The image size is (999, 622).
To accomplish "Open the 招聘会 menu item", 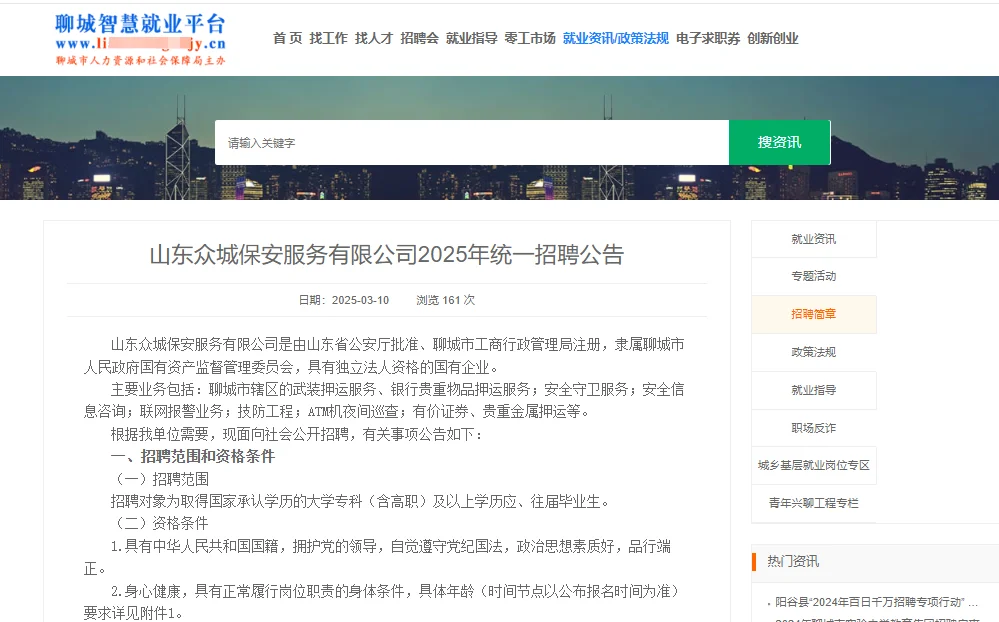I will tap(419, 39).
